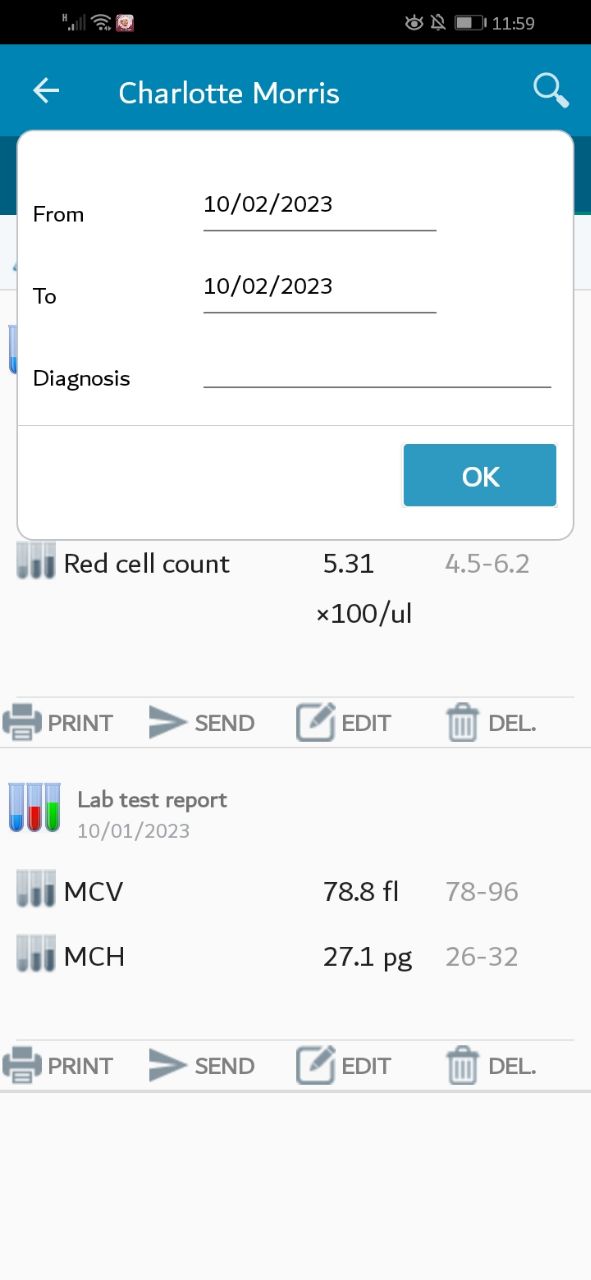Tap the Send icon under MCH report
The width and height of the screenshot is (591, 1280).
(x=168, y=1065)
